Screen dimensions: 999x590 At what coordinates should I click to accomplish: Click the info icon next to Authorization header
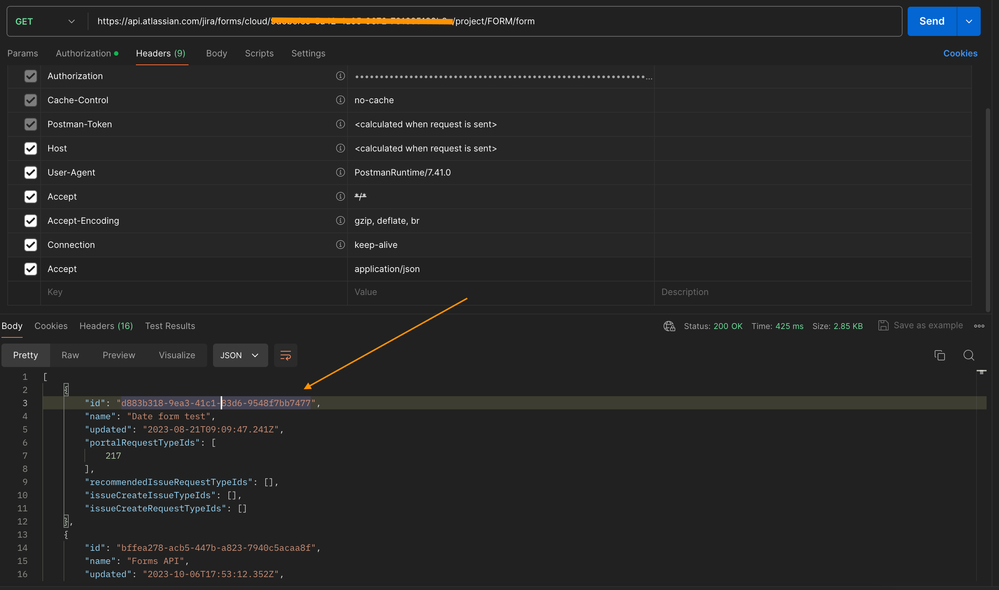[339, 76]
